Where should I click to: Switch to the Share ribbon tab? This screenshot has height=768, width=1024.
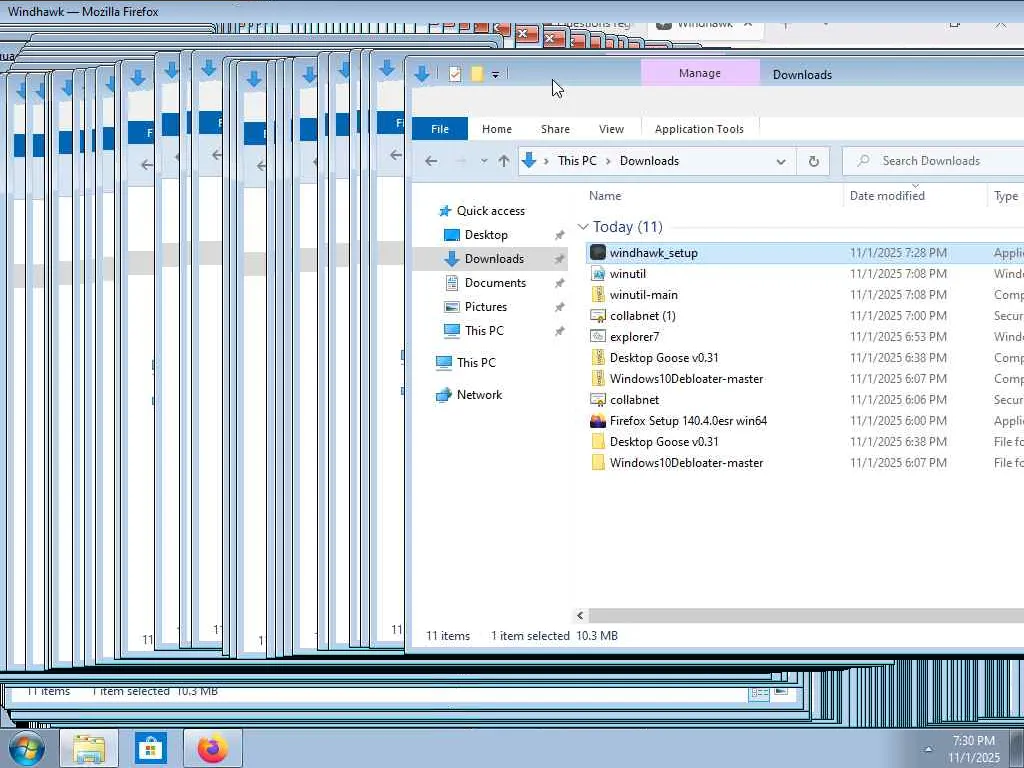tap(555, 129)
